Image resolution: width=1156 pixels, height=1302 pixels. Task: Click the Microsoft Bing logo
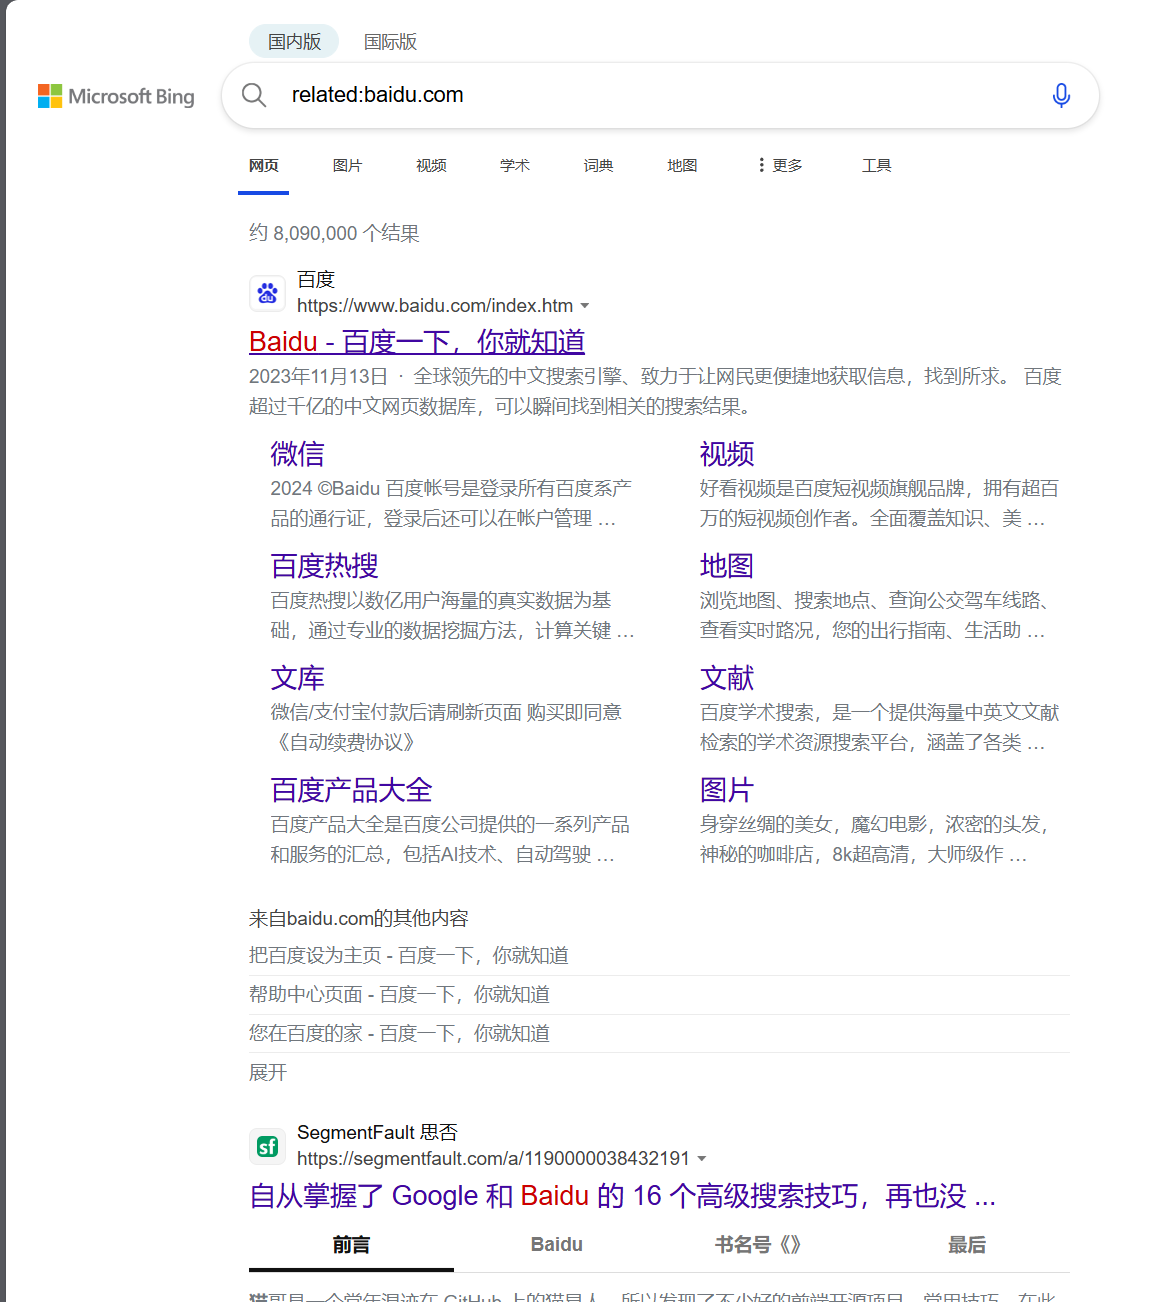pyautogui.click(x=115, y=96)
